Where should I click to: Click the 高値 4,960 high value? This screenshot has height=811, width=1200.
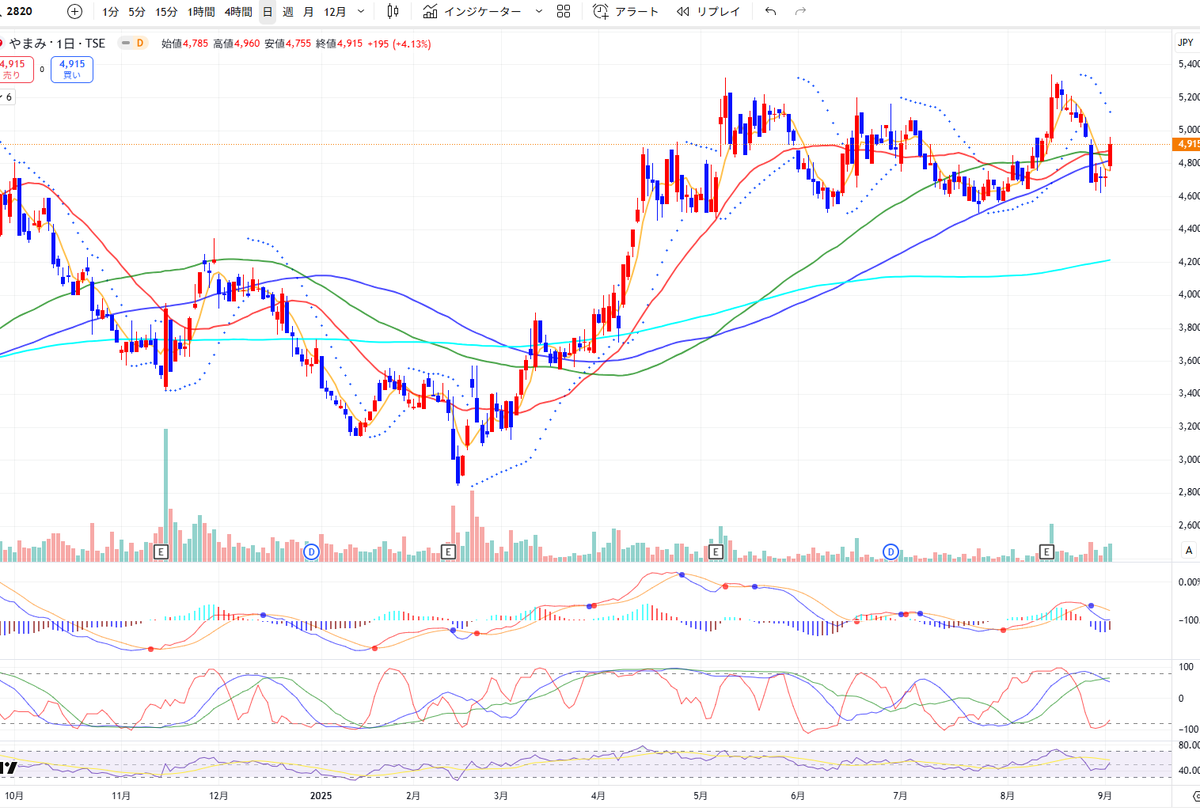(x=236, y=43)
